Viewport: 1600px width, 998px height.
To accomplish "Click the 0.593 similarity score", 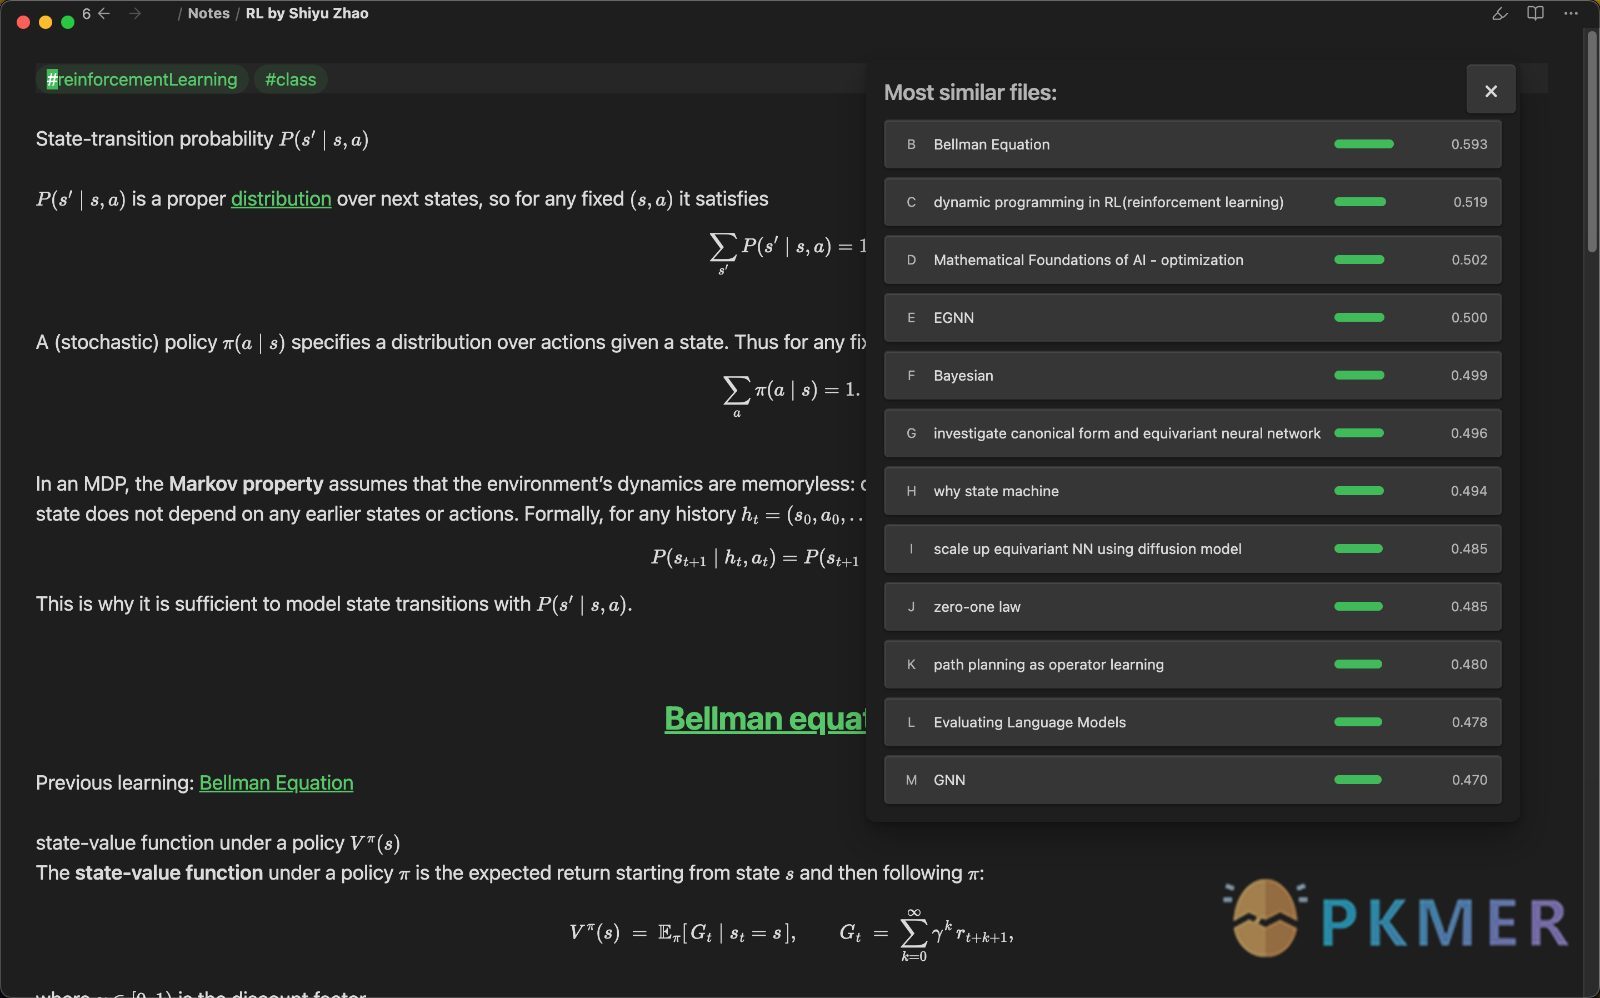I will [1469, 144].
